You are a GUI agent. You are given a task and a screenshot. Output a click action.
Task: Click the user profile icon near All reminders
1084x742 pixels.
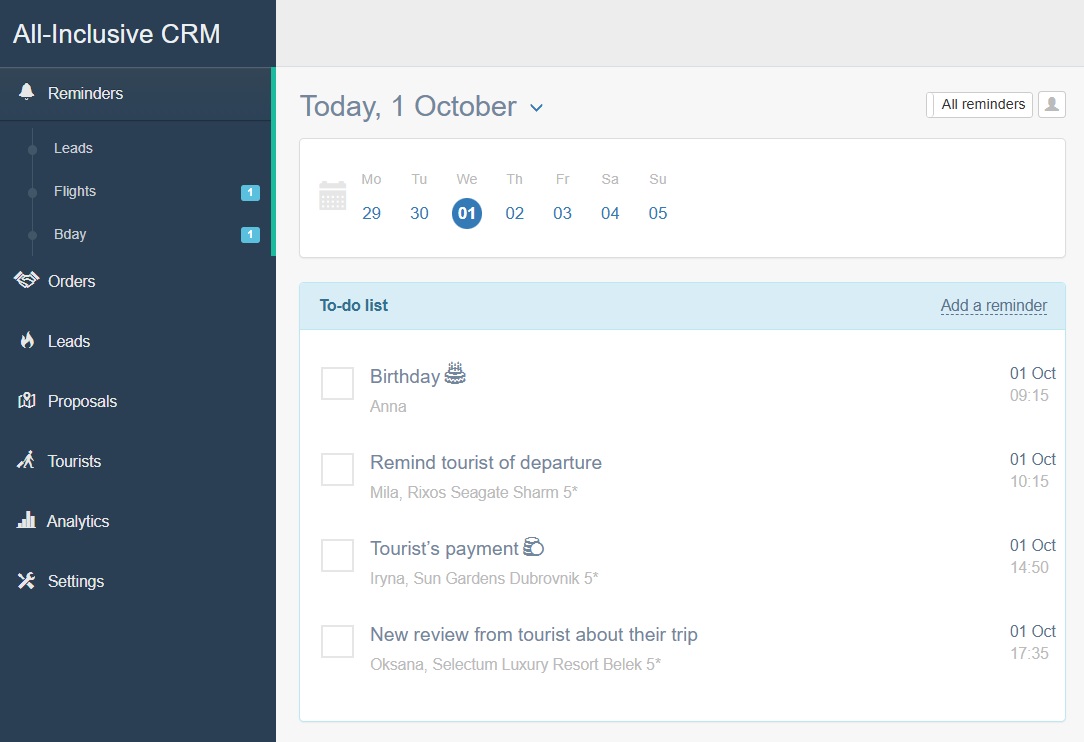point(1051,104)
